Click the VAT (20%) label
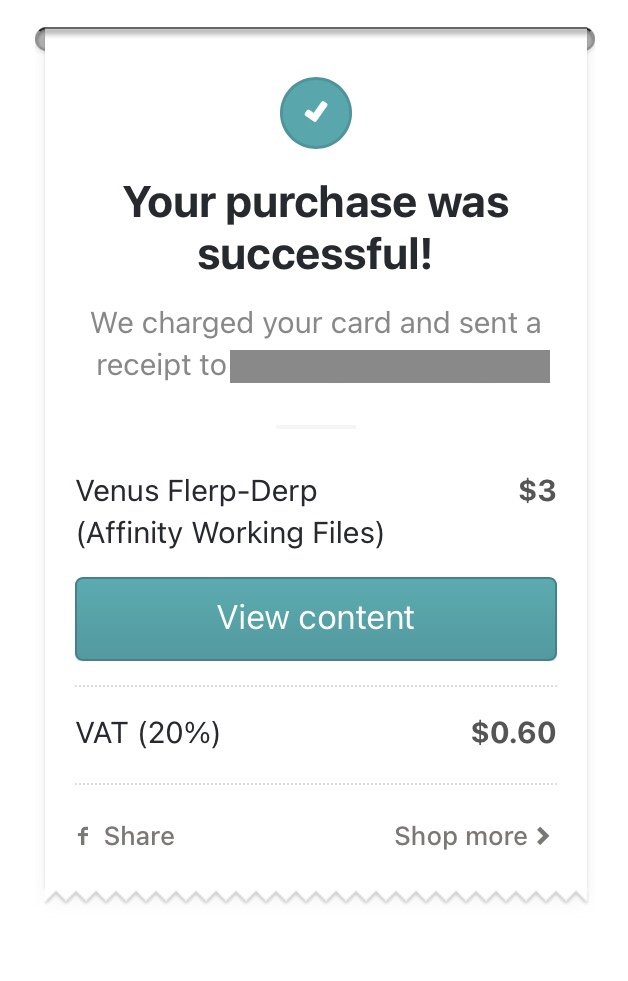The image size is (628, 981). tap(148, 733)
